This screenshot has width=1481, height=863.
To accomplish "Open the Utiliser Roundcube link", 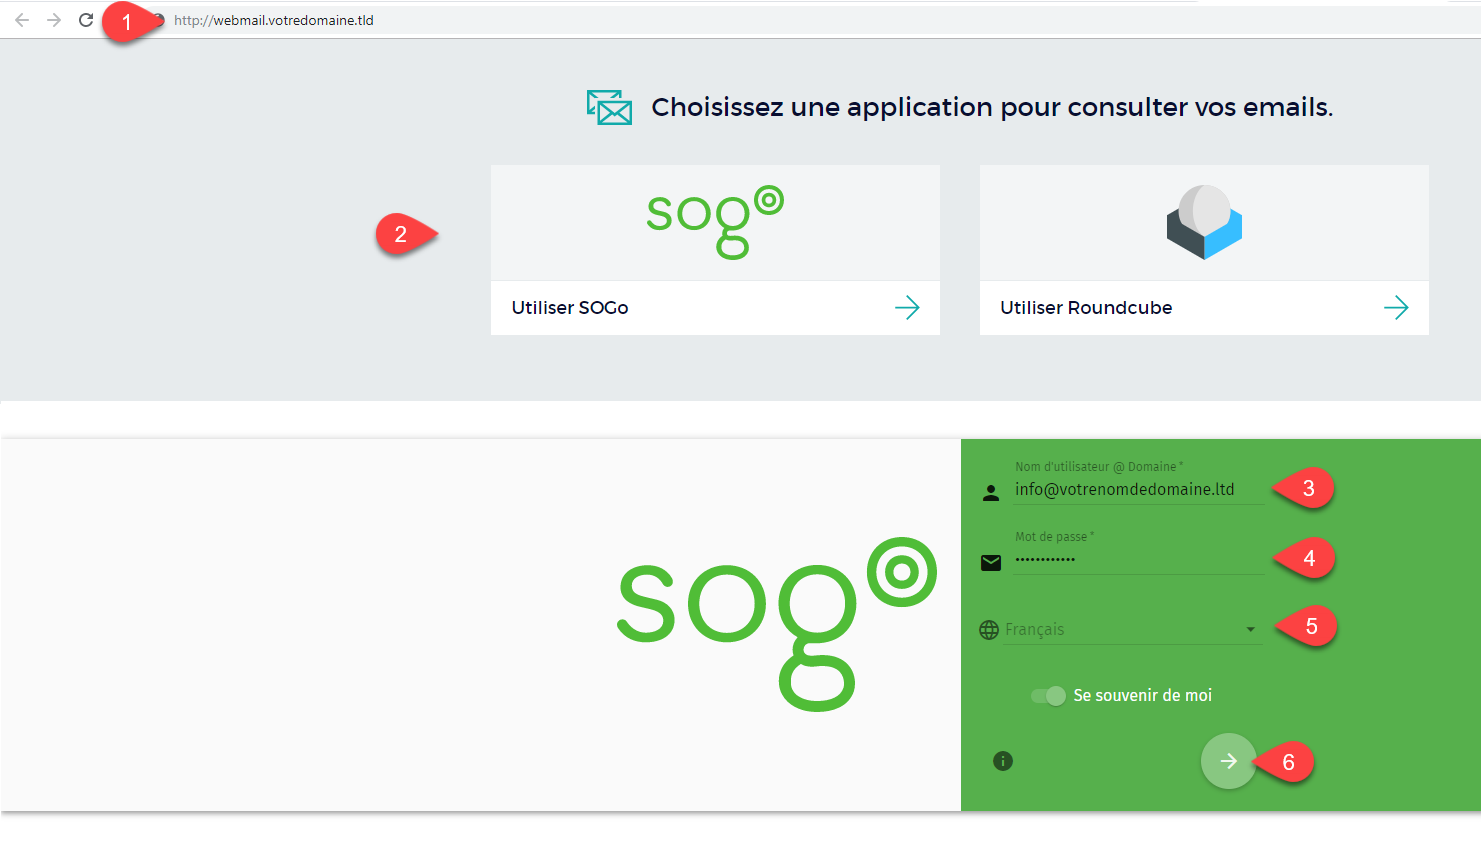I will pos(1086,308).
